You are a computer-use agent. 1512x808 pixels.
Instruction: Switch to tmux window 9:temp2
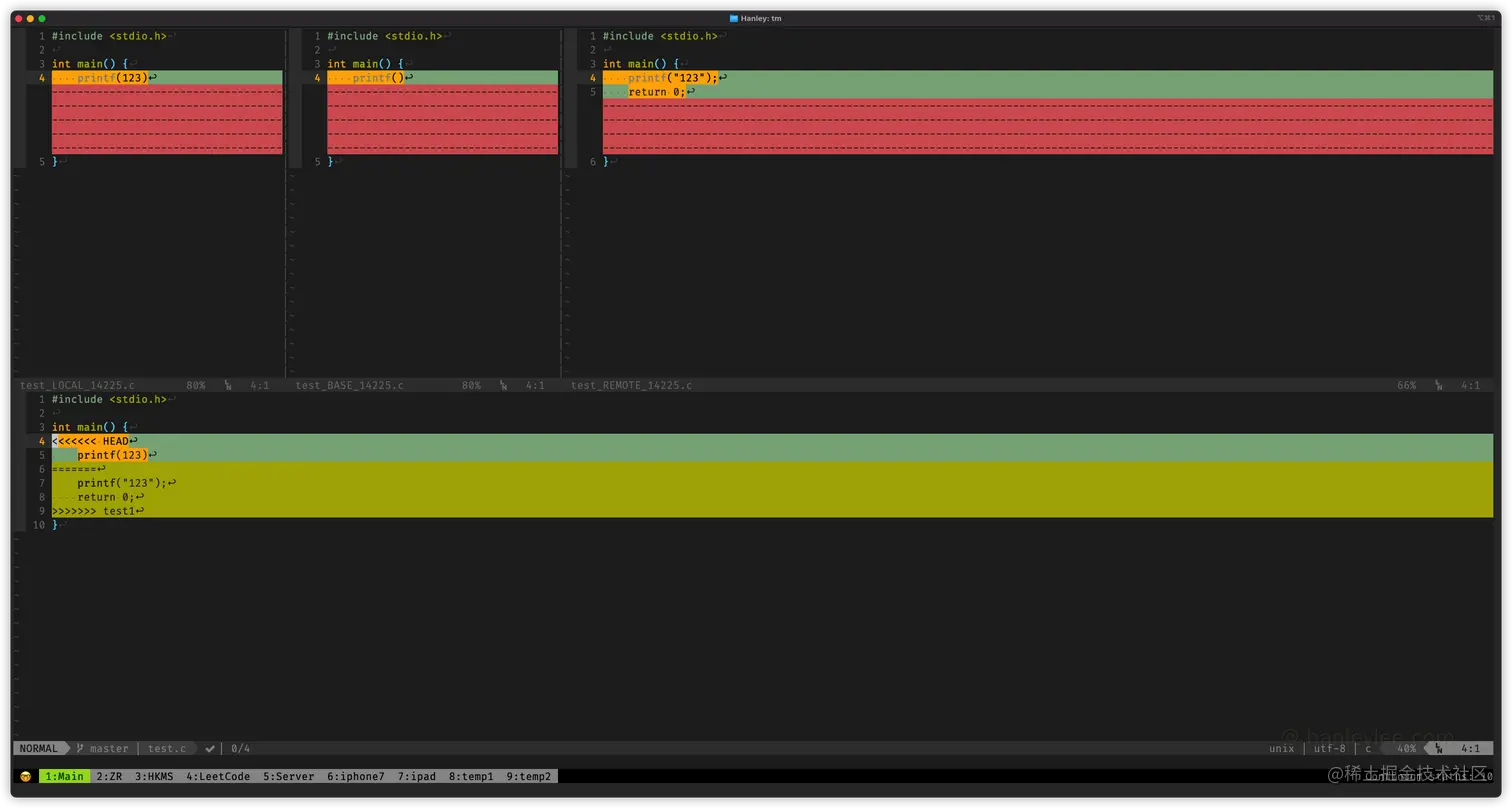click(x=528, y=776)
